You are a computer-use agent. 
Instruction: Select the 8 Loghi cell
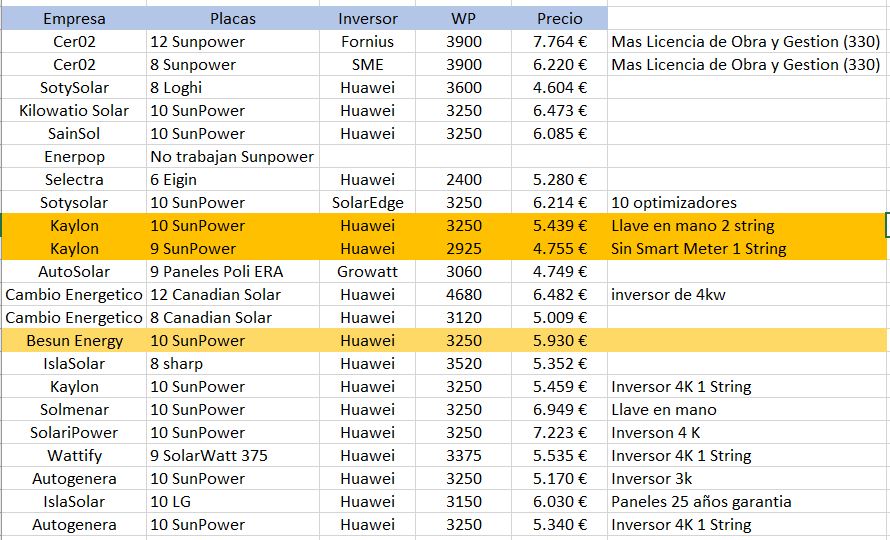coord(233,87)
